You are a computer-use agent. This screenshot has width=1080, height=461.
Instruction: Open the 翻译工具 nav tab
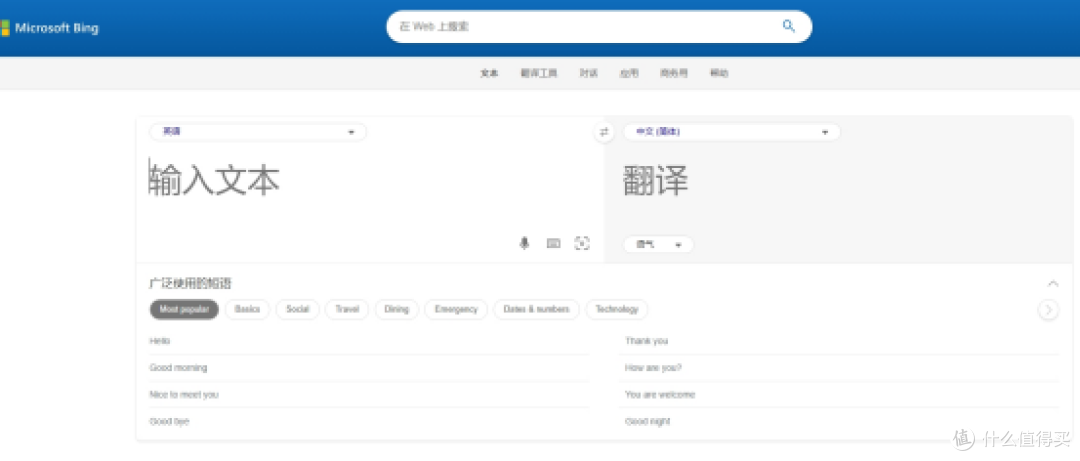pos(539,73)
